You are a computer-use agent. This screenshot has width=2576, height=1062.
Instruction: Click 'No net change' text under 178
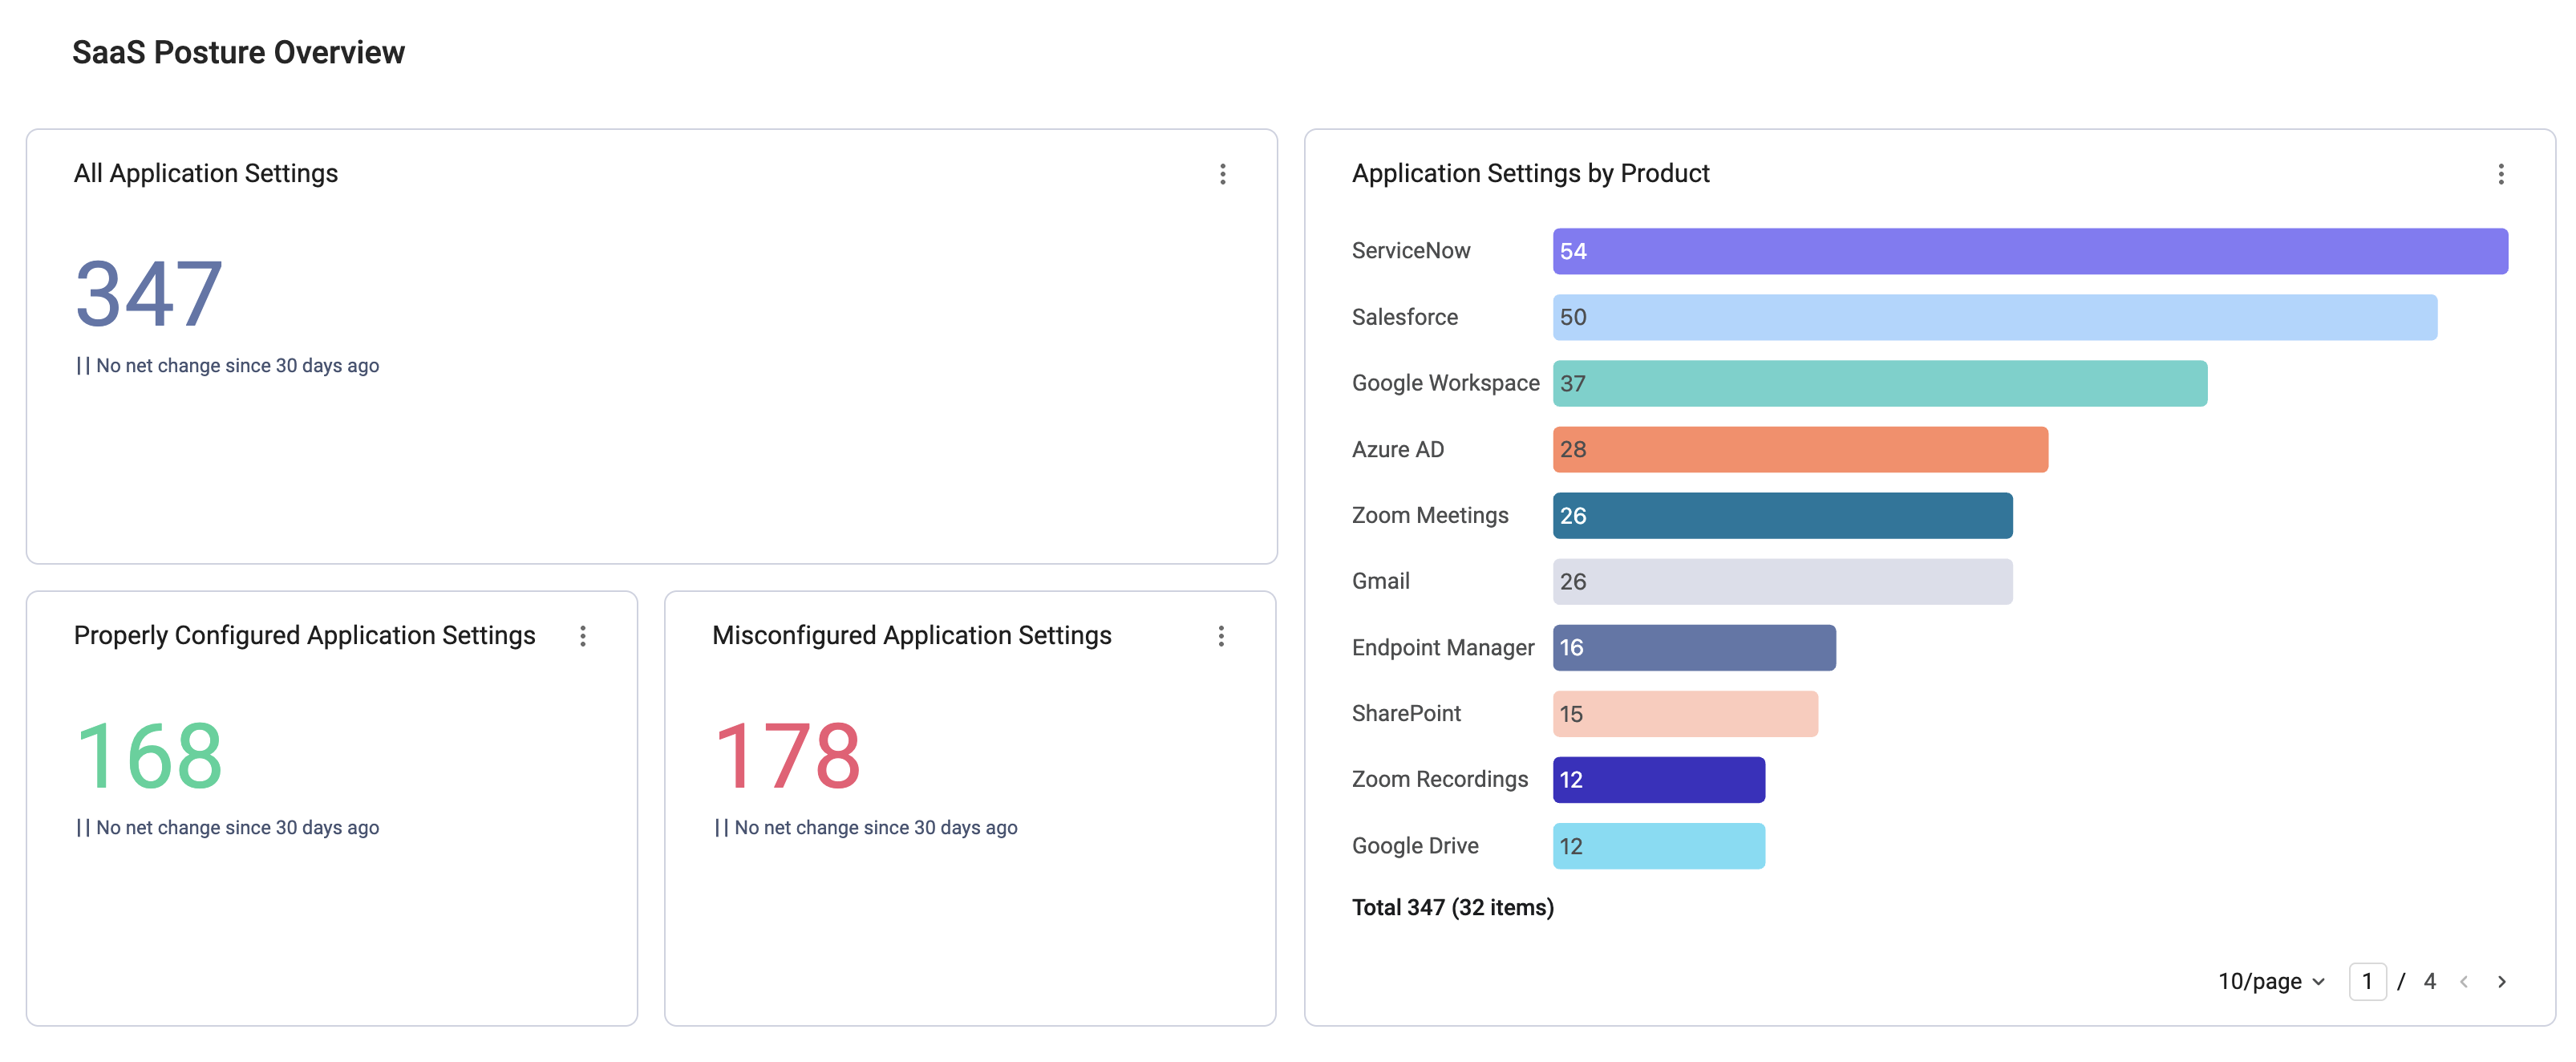(876, 828)
